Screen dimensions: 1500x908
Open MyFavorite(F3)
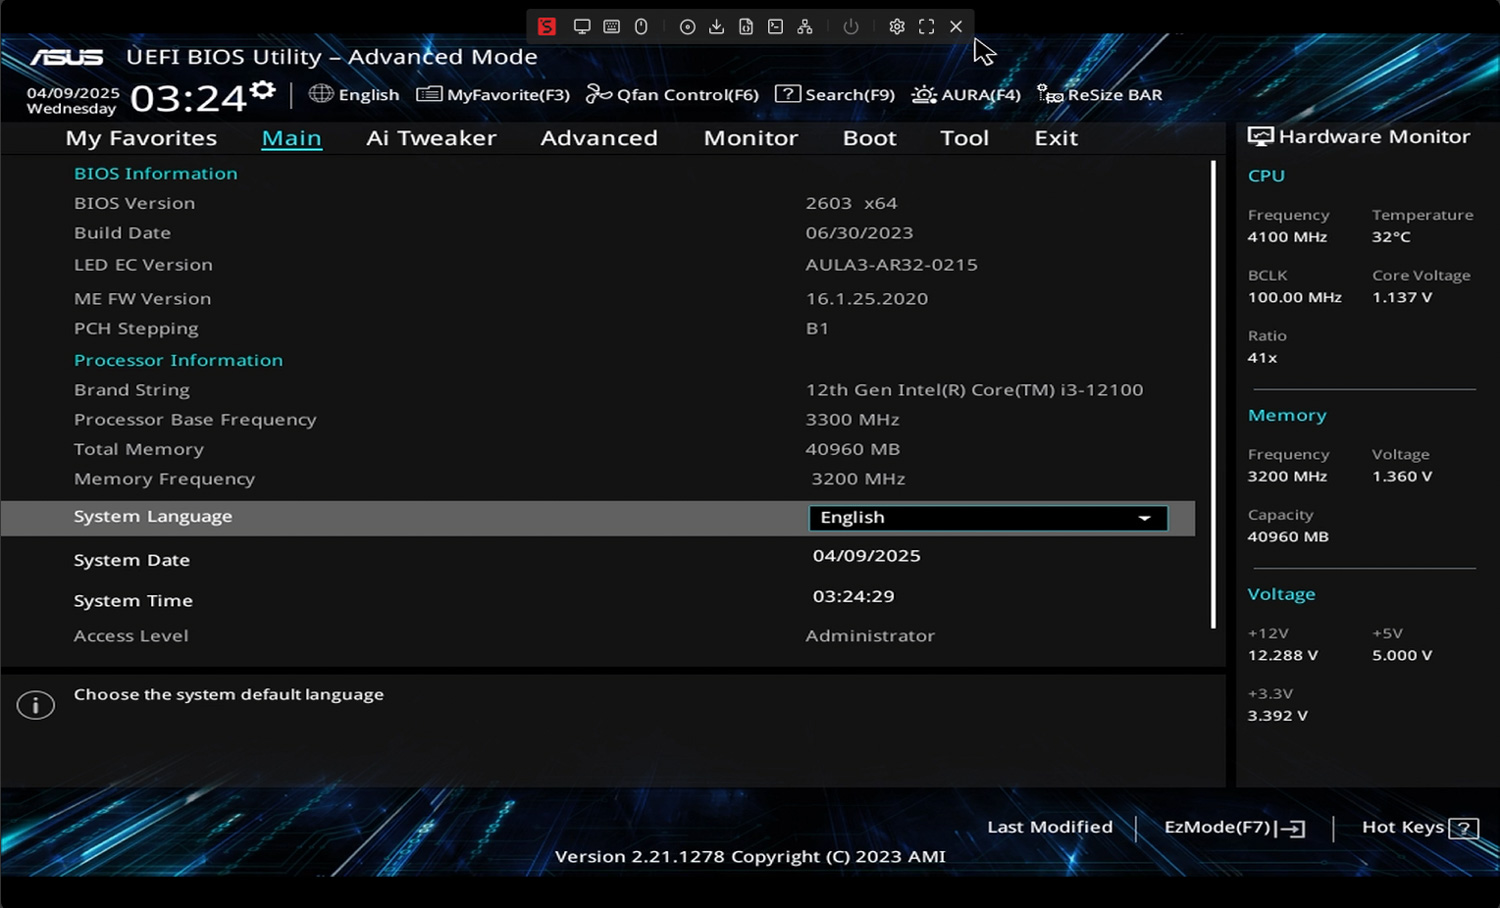(x=493, y=94)
